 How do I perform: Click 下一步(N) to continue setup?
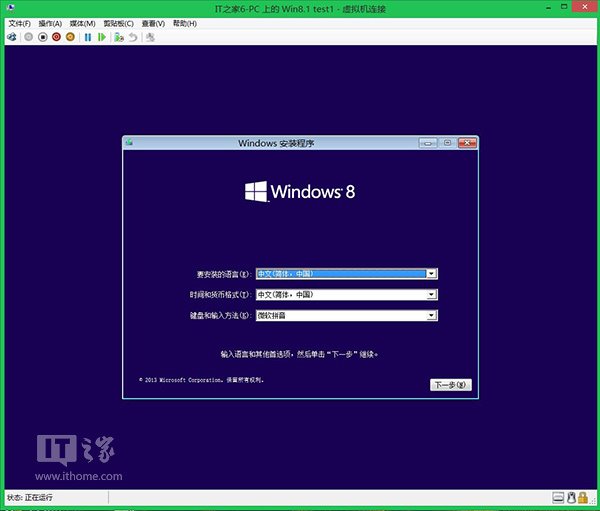[x=451, y=385]
